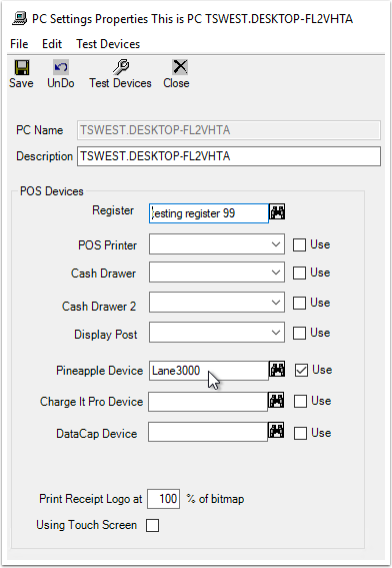
Task: Click the Test Devices wrench icon
Action: (121, 67)
